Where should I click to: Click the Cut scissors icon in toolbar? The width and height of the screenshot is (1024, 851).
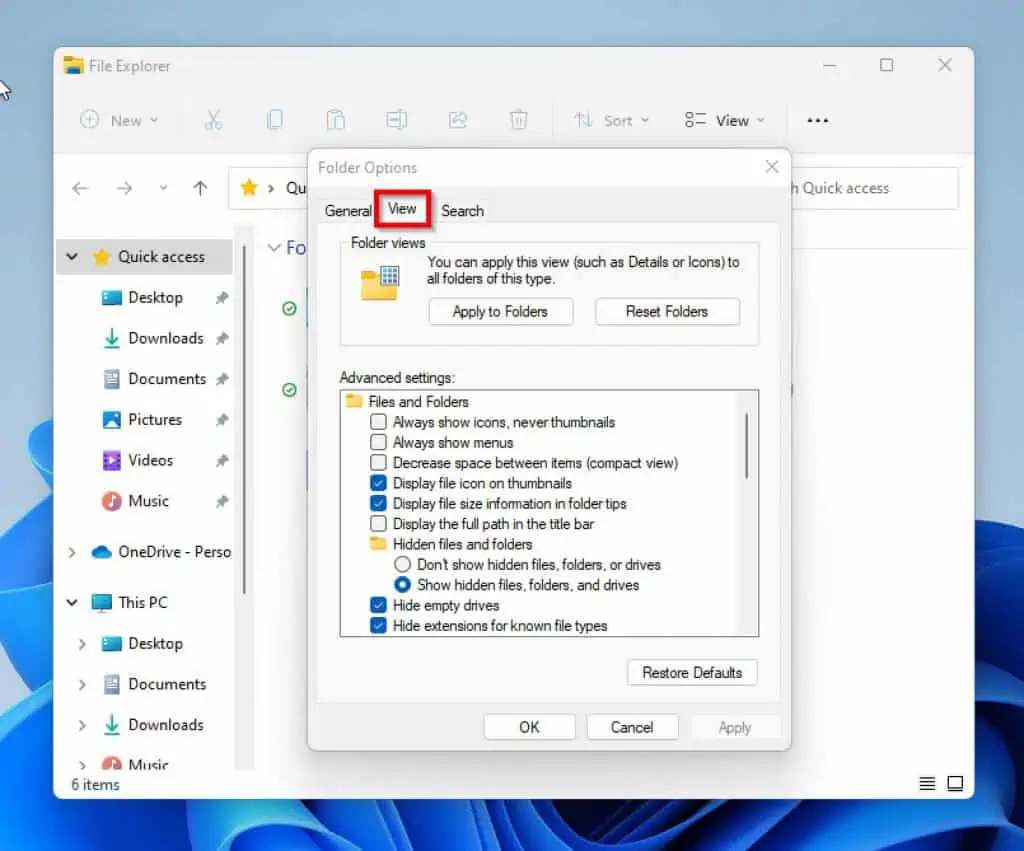tap(213, 120)
